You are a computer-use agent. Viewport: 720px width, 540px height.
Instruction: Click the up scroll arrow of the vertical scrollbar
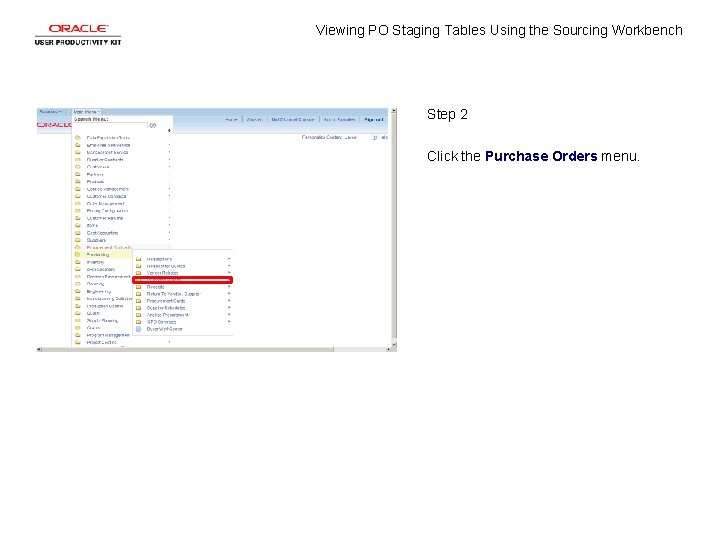[394, 111]
